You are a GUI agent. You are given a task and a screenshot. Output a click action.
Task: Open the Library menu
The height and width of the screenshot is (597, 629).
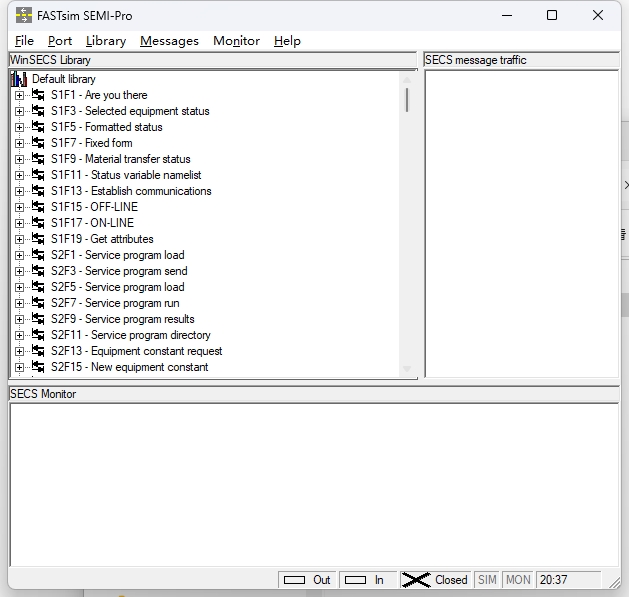(106, 41)
